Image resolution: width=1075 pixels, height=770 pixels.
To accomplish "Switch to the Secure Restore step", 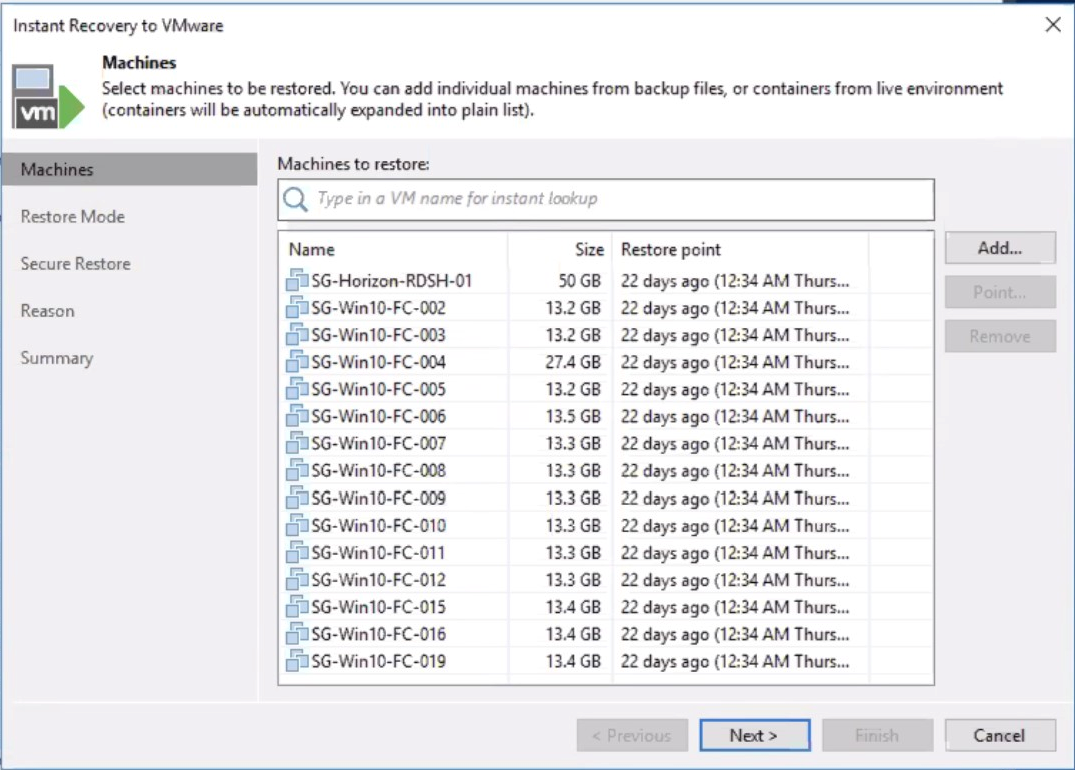I will point(75,264).
